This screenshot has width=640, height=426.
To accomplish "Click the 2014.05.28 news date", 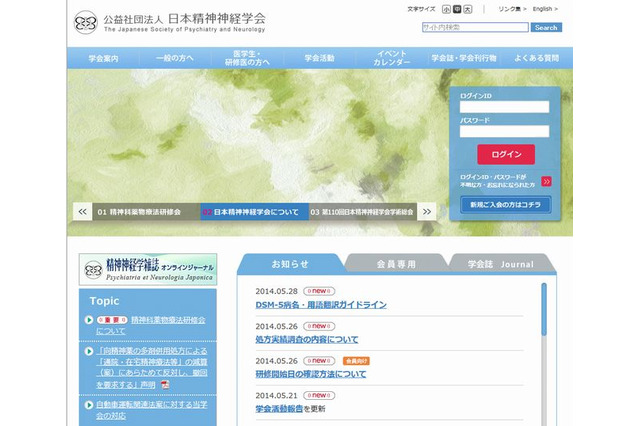I will [x=276, y=291].
